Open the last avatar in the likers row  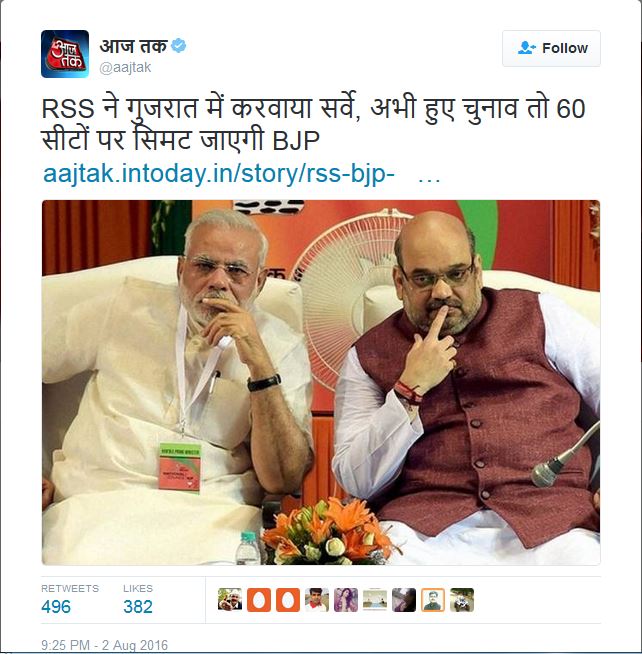462,600
